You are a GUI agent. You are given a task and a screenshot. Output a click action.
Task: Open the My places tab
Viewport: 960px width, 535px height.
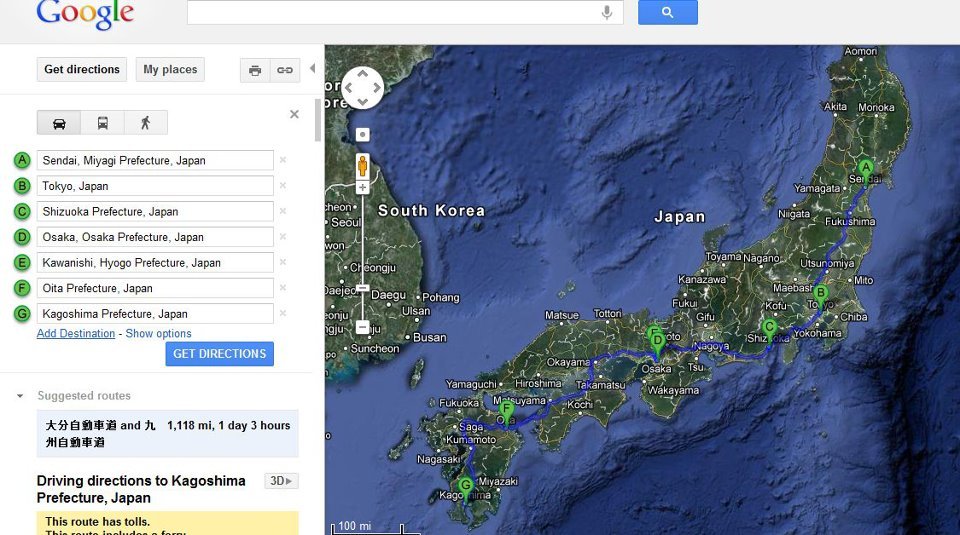tap(170, 70)
